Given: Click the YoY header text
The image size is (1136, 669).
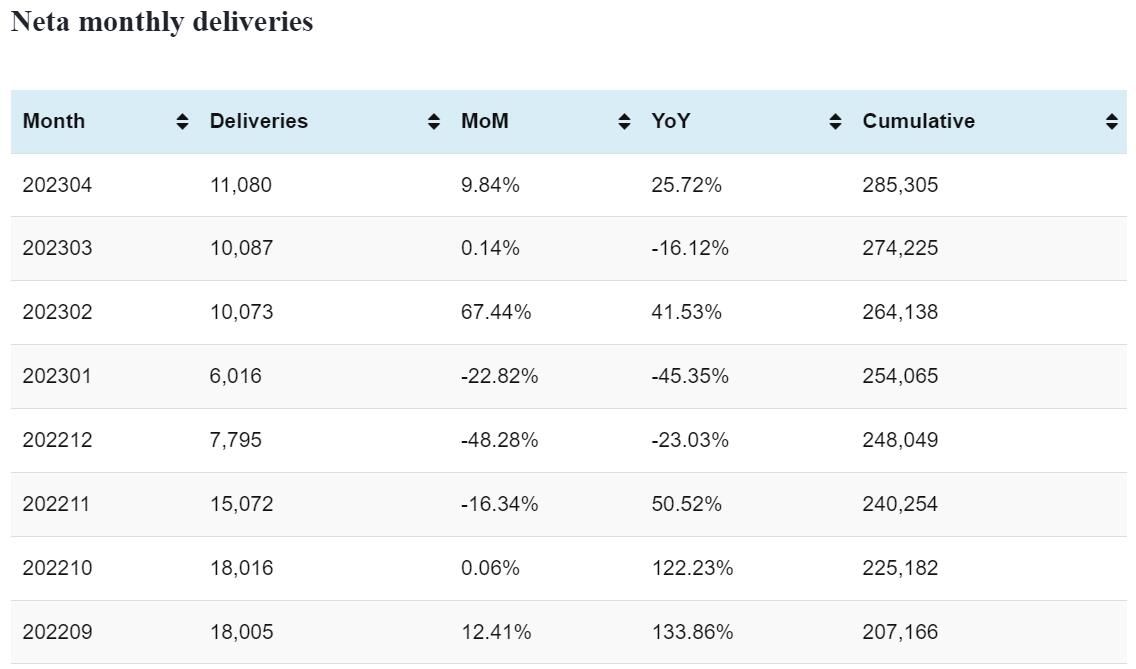Looking at the screenshot, I should coord(671,121).
